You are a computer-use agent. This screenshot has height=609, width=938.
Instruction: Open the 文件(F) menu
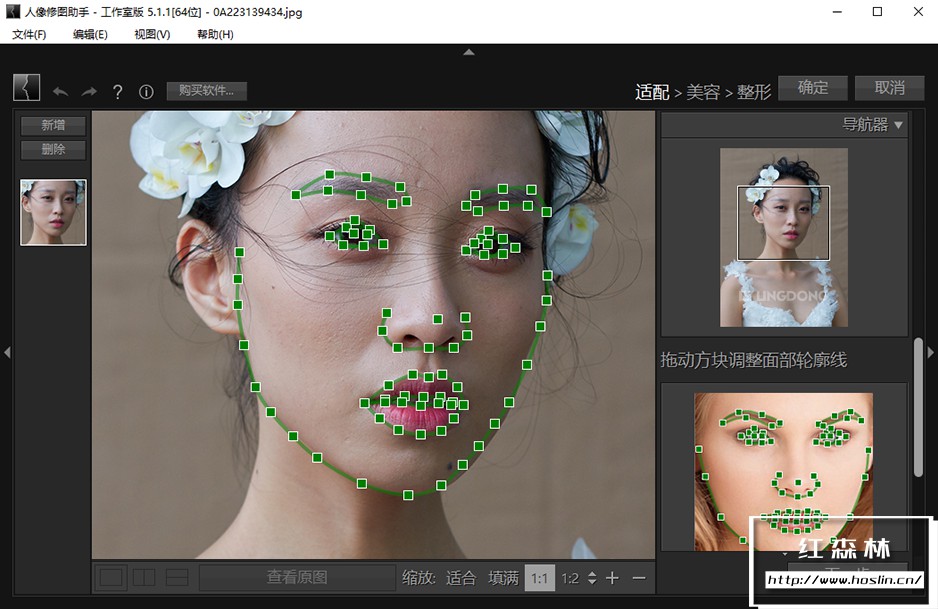point(29,34)
